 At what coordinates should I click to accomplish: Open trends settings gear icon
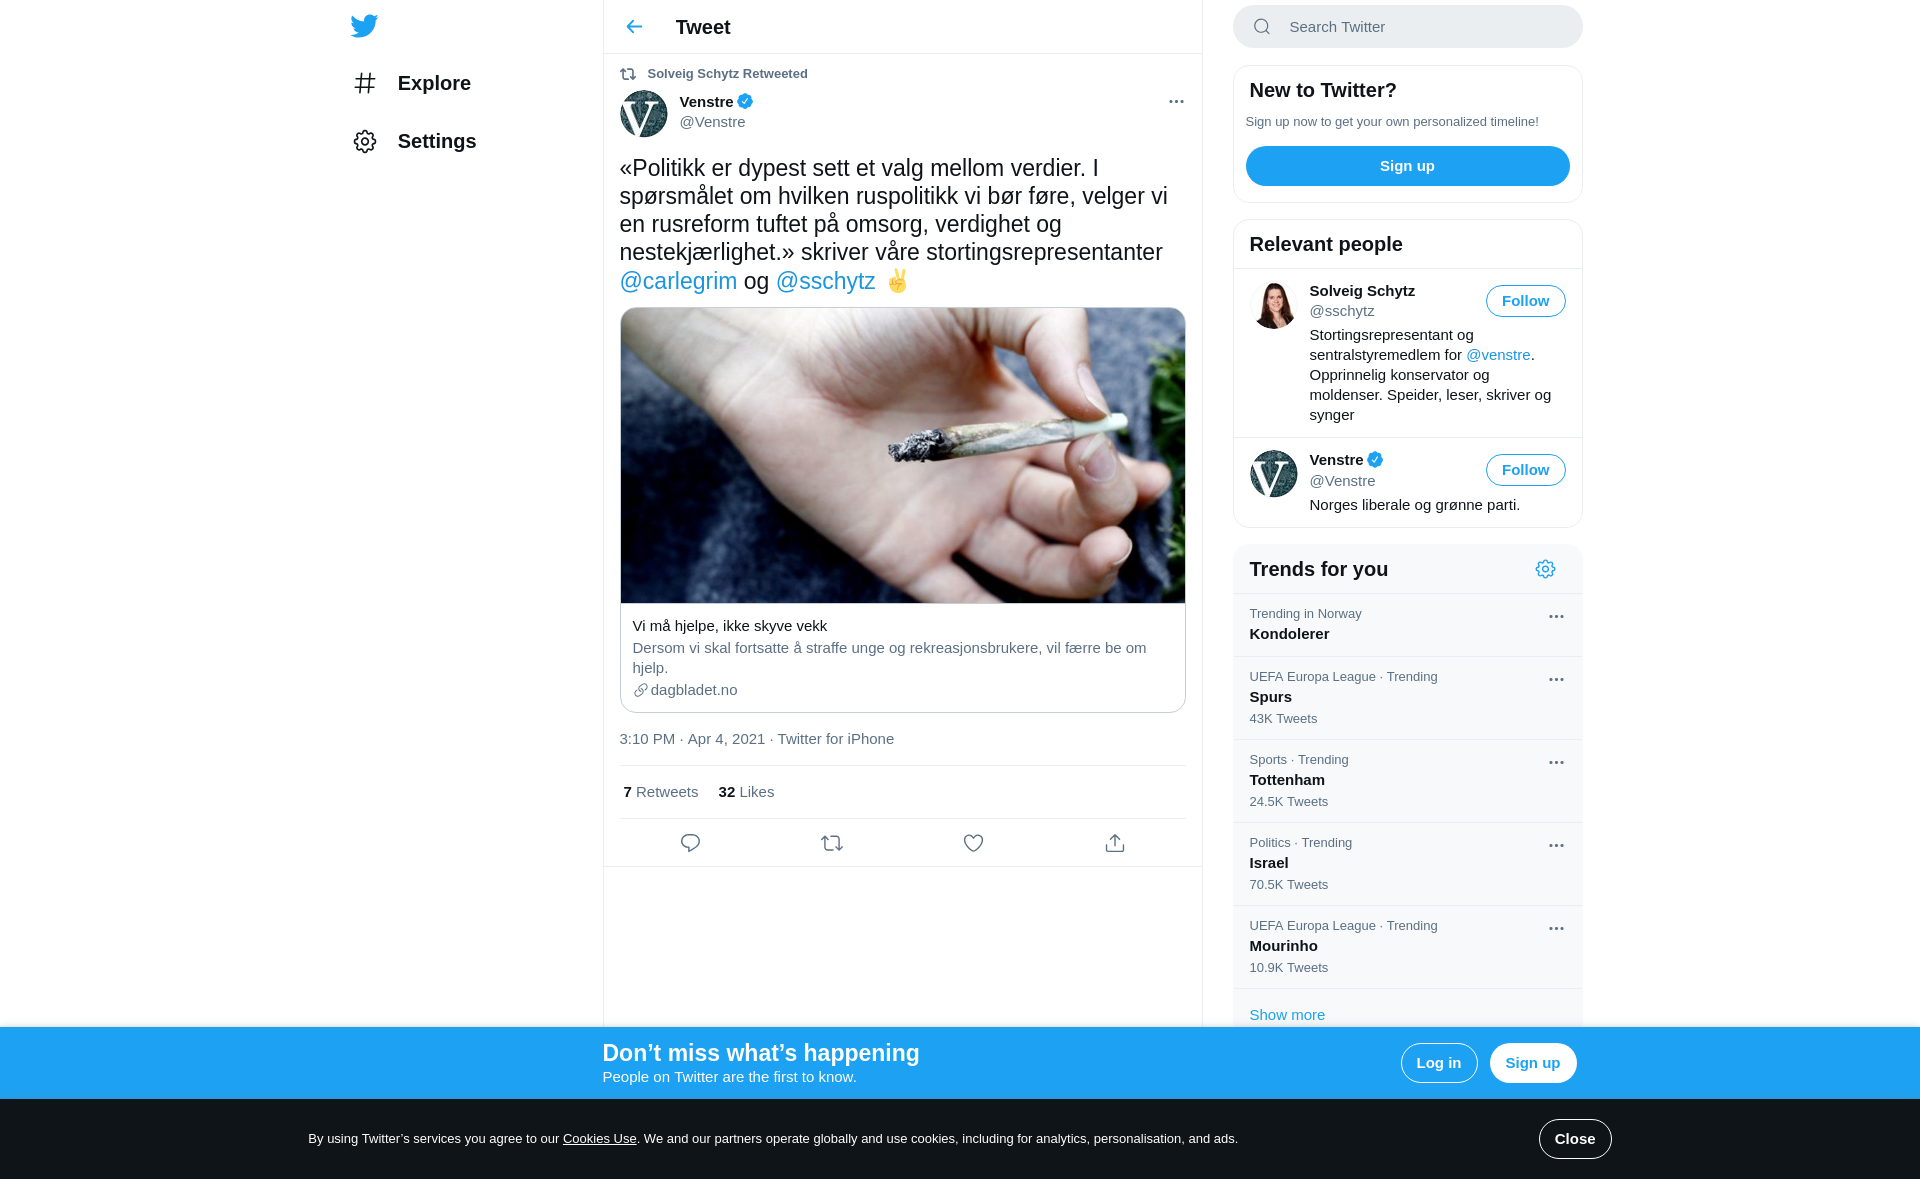tap(1545, 569)
